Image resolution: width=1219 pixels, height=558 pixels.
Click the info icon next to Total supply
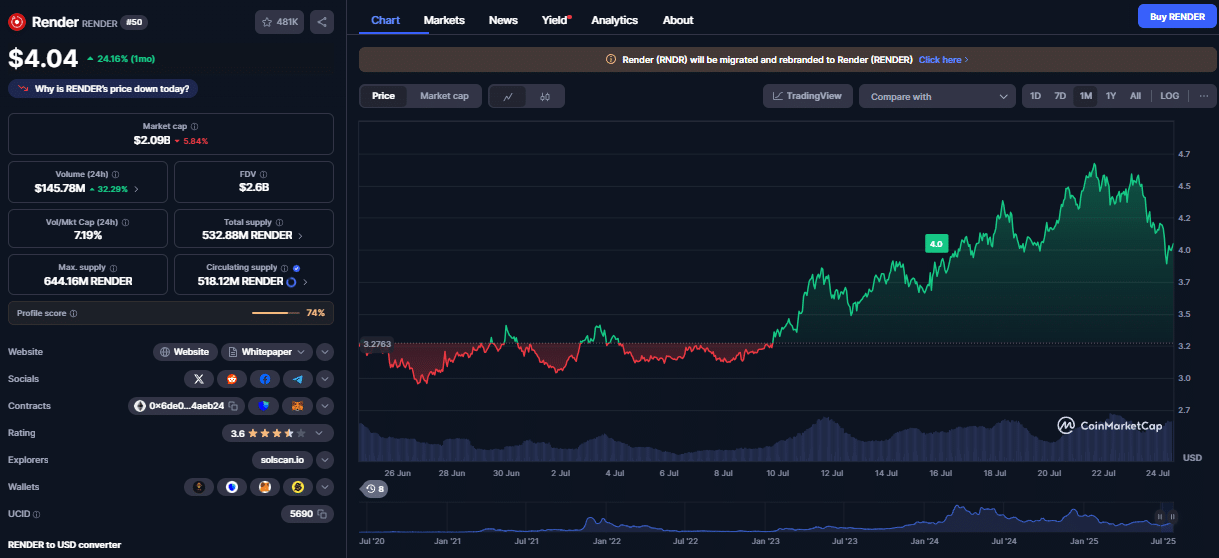(279, 222)
